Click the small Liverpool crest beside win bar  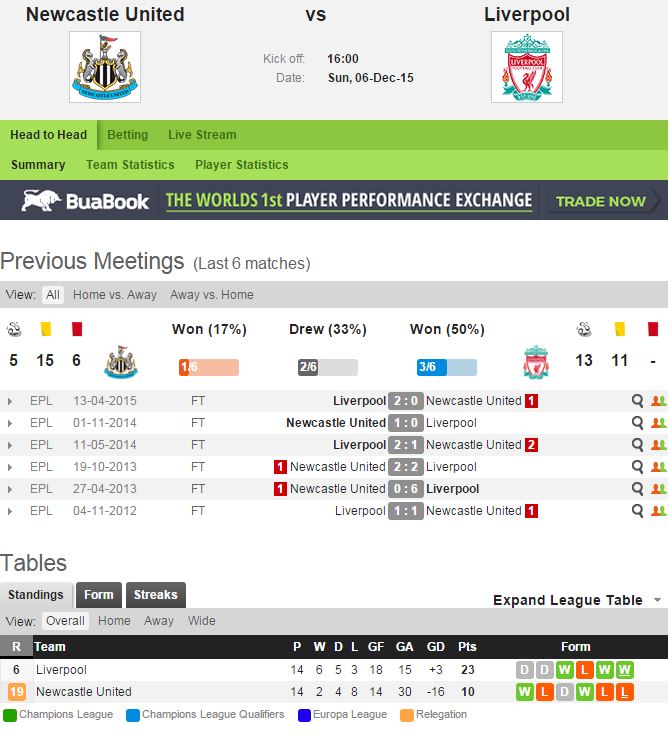tap(536, 362)
